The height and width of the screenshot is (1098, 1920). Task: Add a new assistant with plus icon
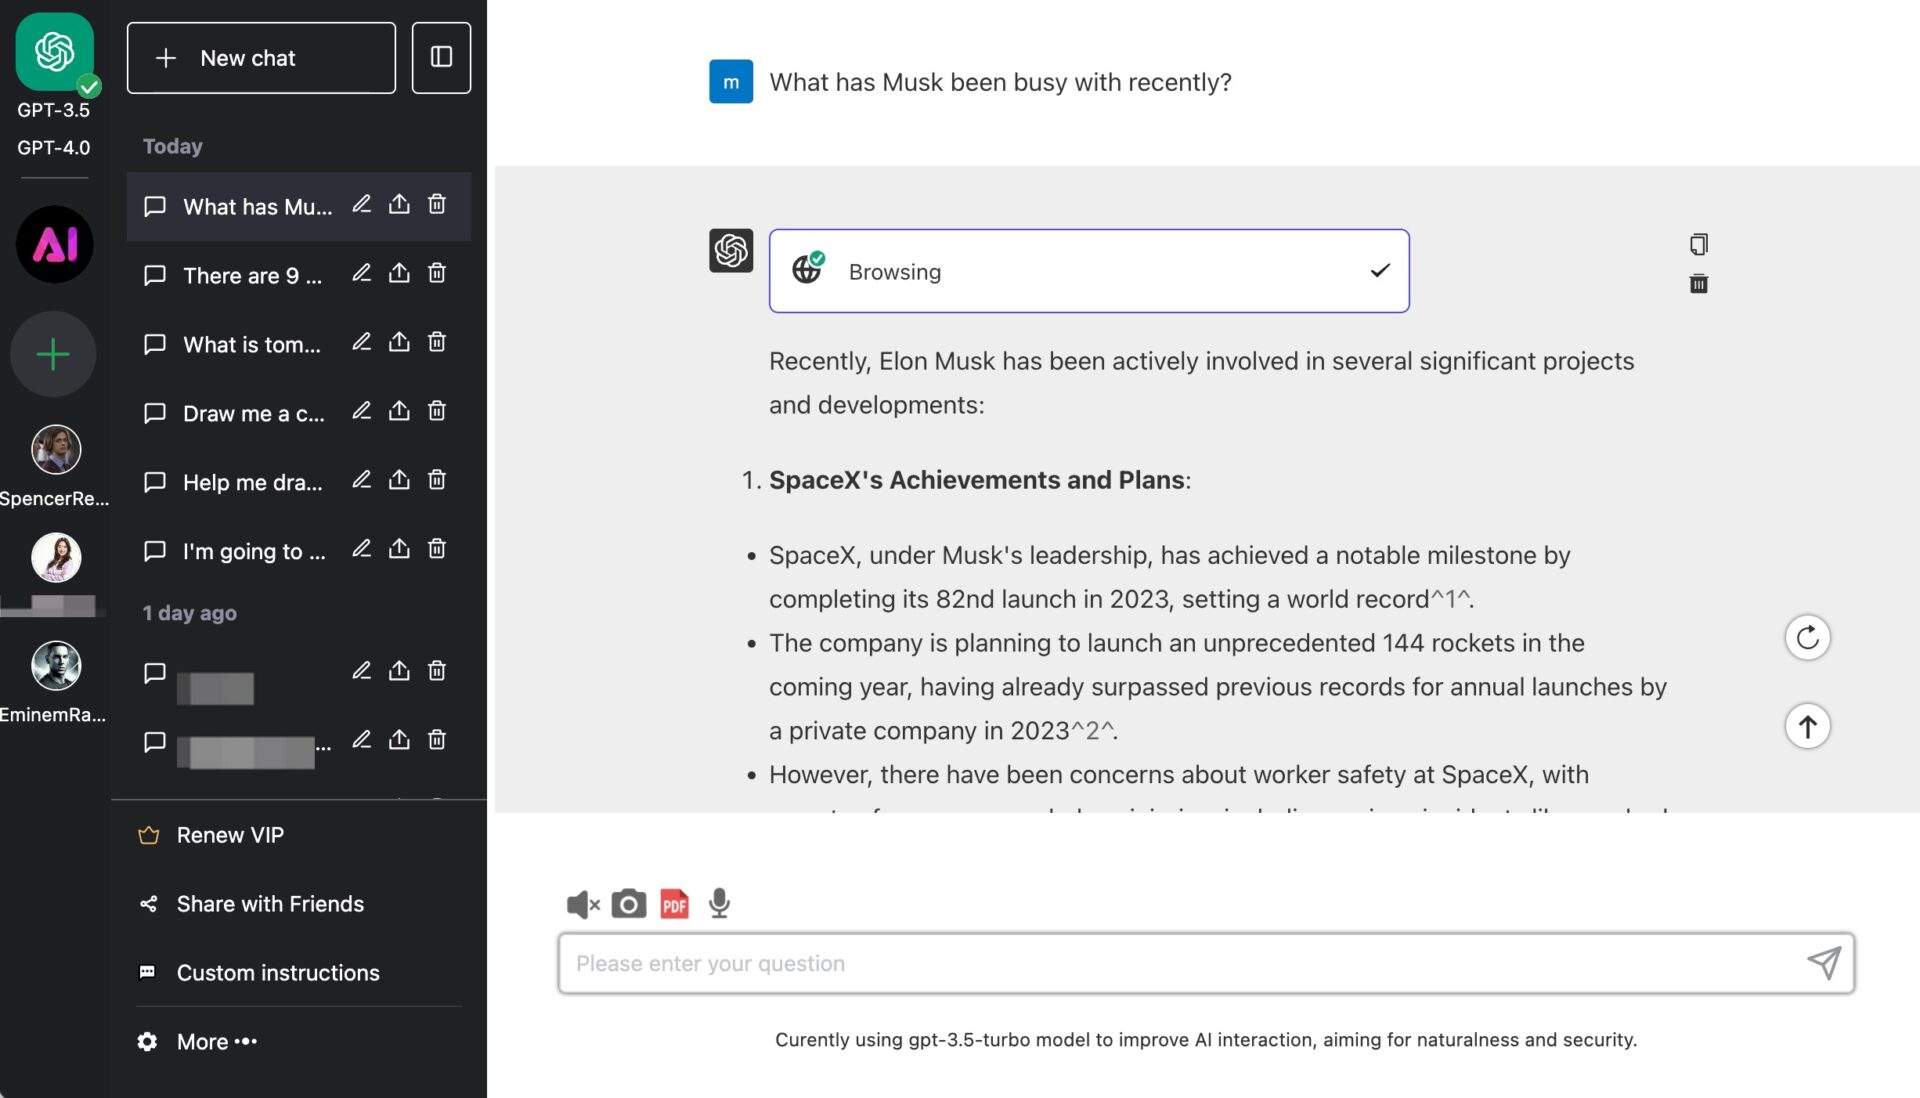53,354
